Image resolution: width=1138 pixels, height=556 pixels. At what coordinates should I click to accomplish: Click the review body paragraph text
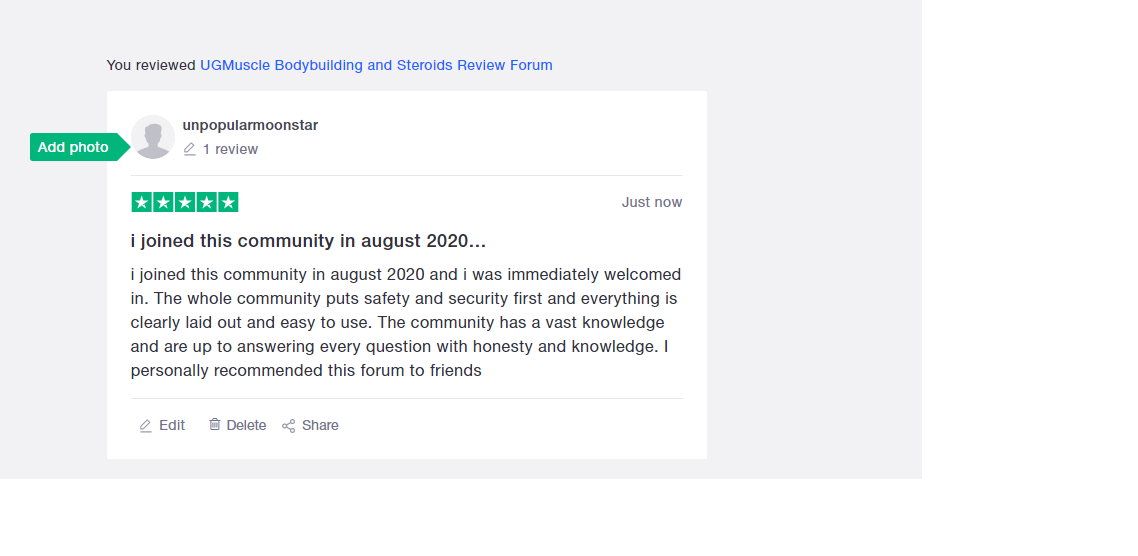(x=405, y=322)
